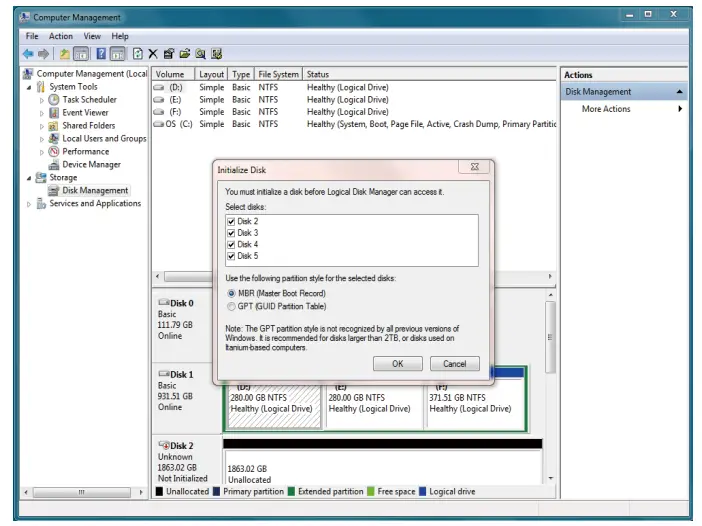Click the Extended partition green legend swatch
The width and height of the screenshot is (702, 526).
[291, 492]
